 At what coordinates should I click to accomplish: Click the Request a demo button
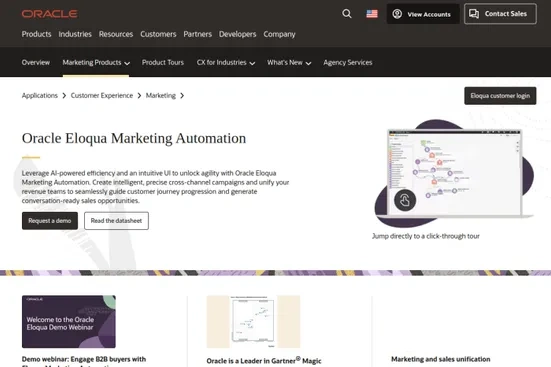(50, 221)
